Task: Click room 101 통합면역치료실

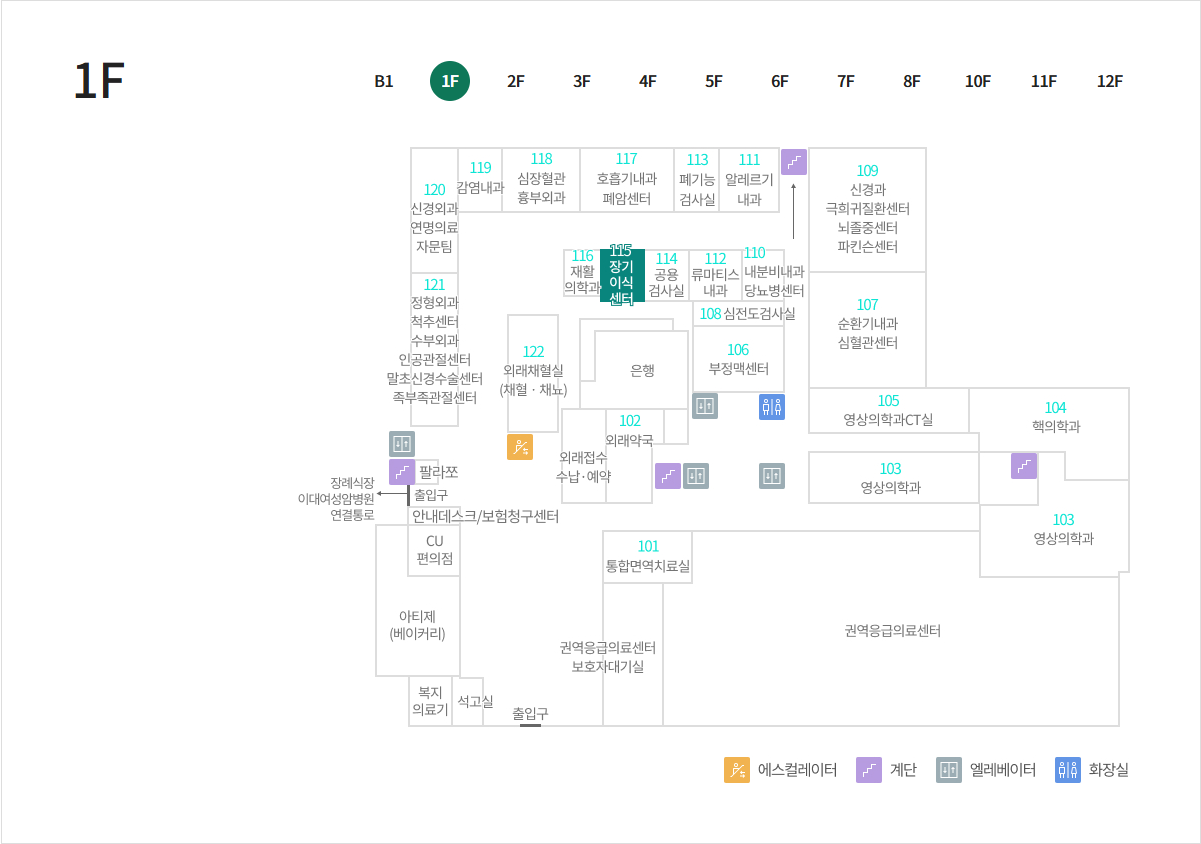Action: [648, 557]
